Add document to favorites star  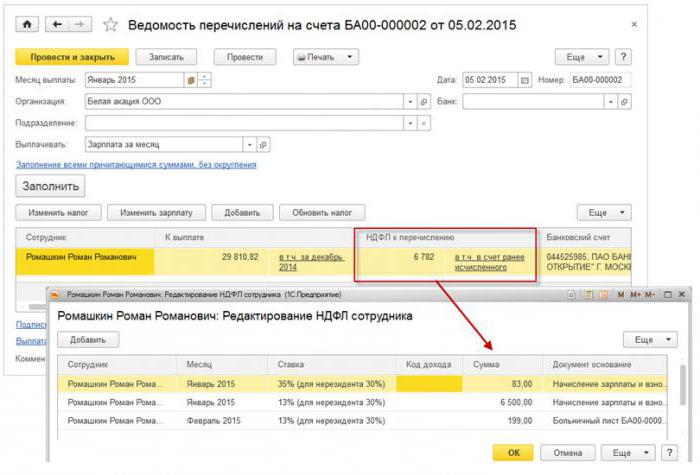(110, 24)
